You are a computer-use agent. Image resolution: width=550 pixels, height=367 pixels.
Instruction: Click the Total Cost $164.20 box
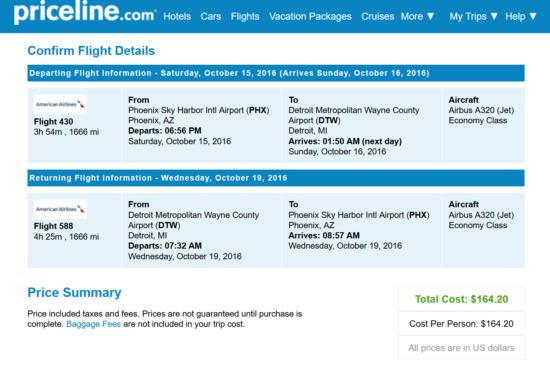click(x=461, y=299)
